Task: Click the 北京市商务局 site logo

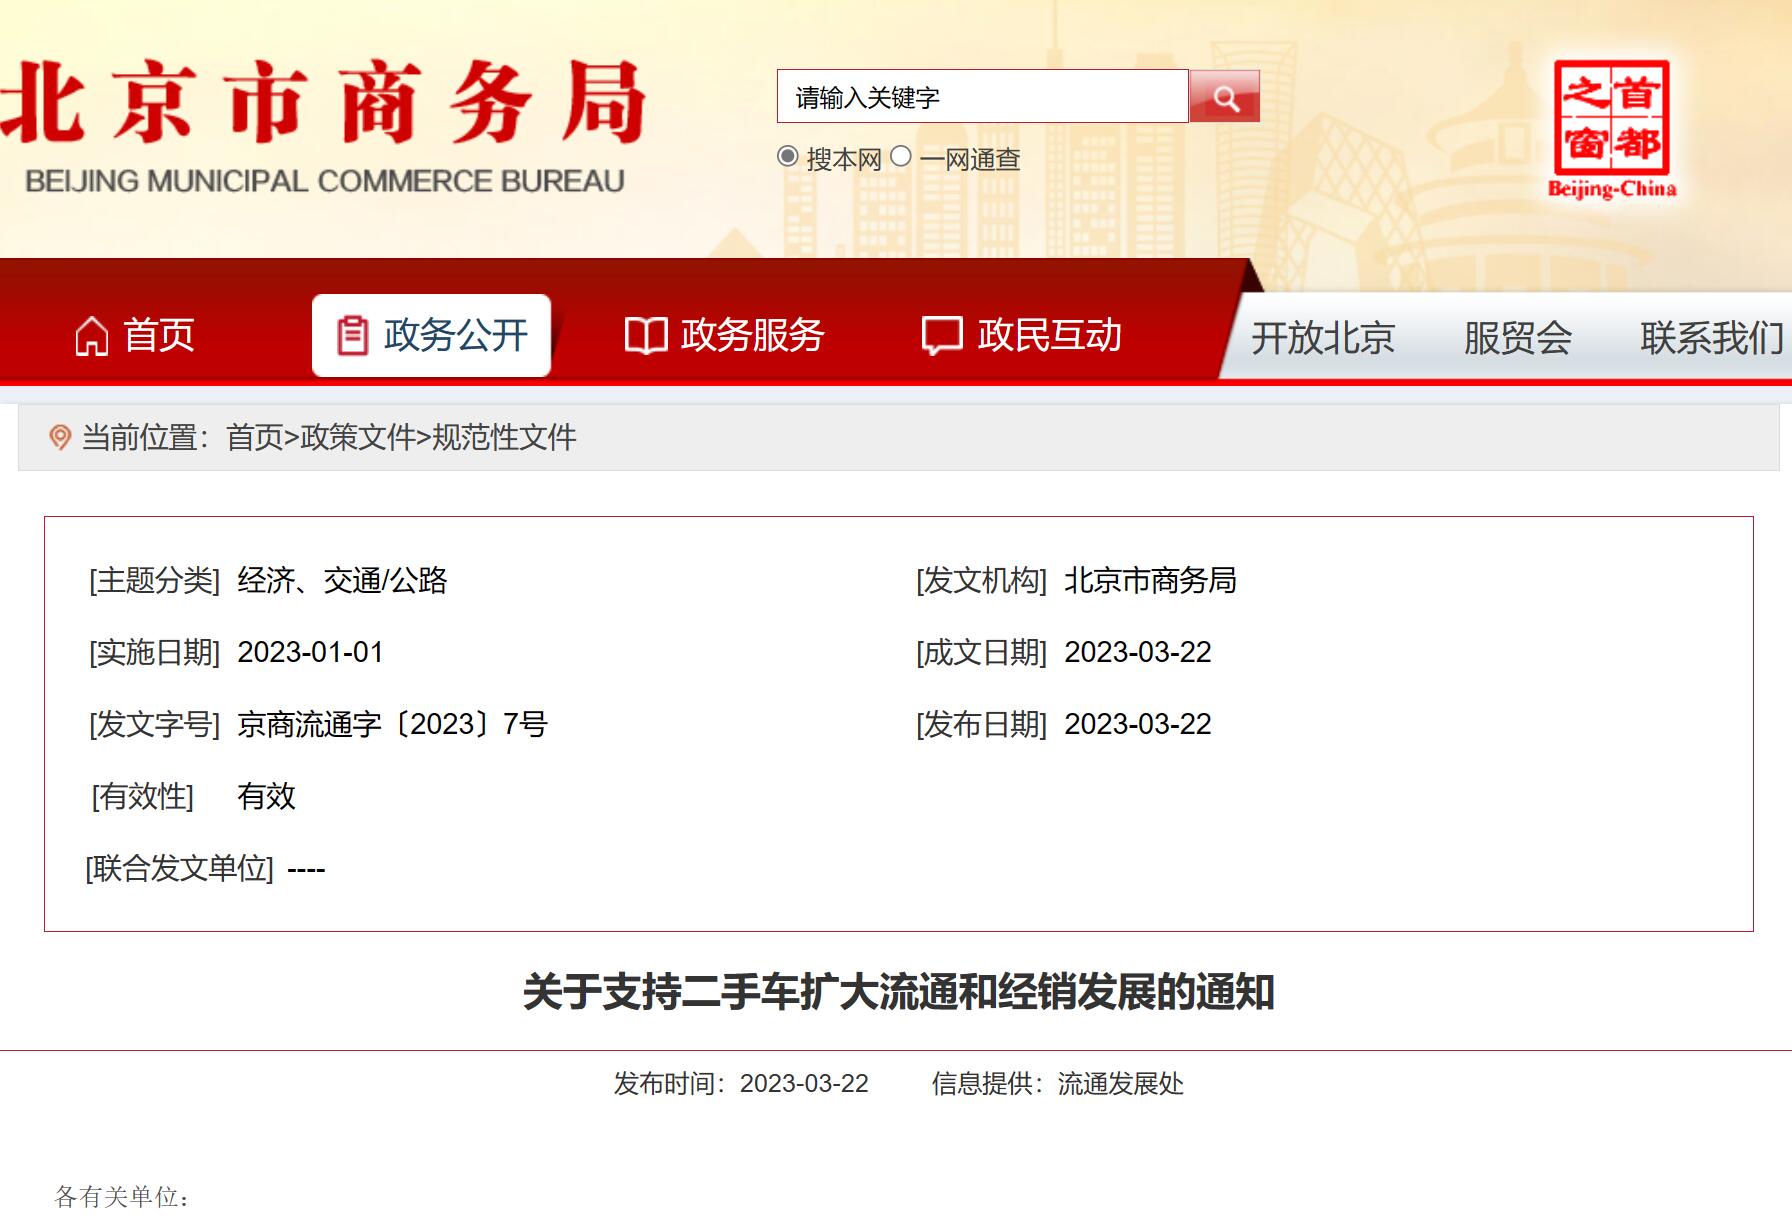Action: click(324, 125)
